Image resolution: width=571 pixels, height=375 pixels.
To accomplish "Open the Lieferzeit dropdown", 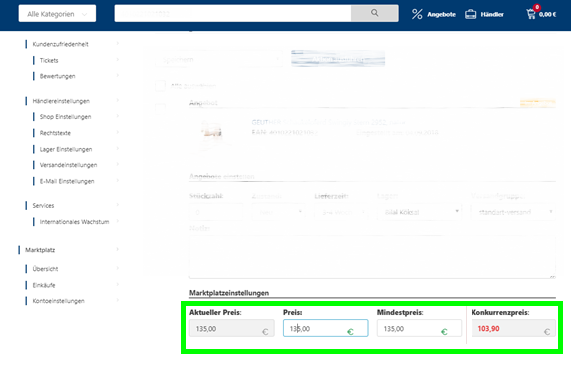I will [341, 212].
